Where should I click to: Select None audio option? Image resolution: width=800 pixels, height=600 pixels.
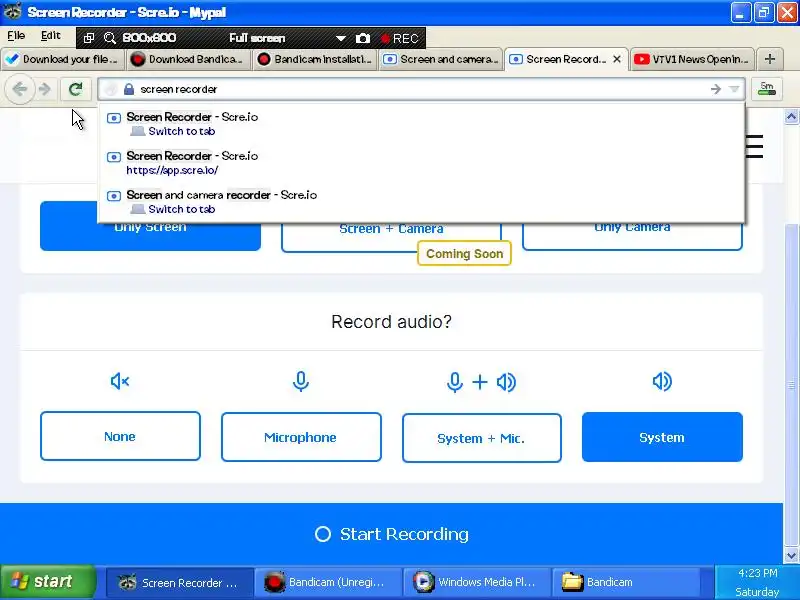point(120,436)
